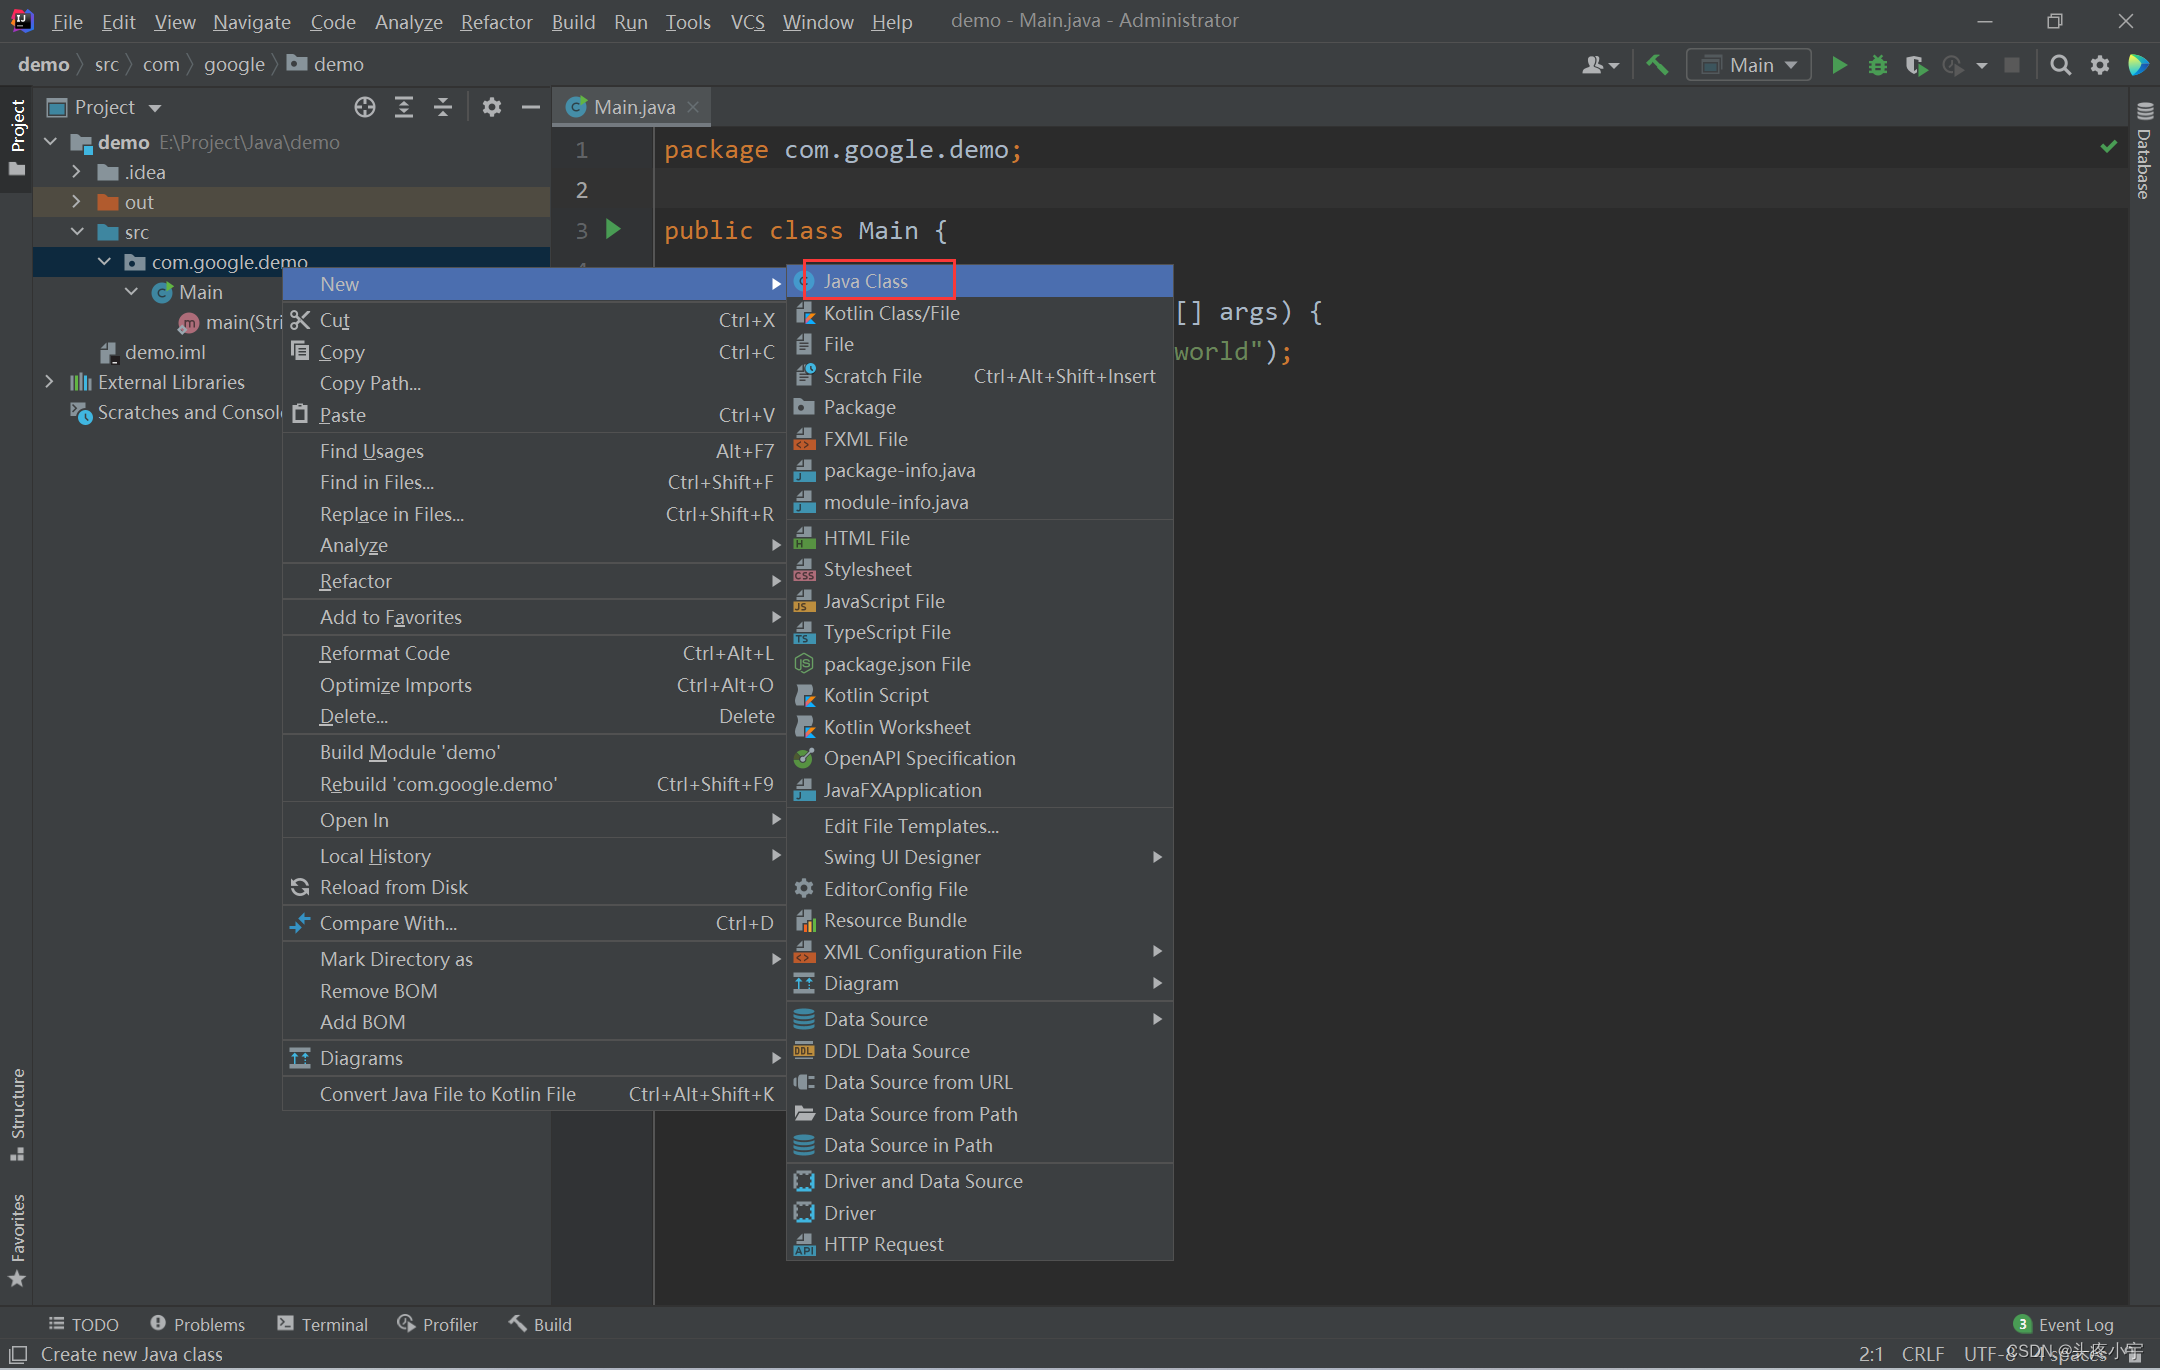Choose Kotlin Class/File from submenu
The height and width of the screenshot is (1370, 2160).
[x=890, y=313]
